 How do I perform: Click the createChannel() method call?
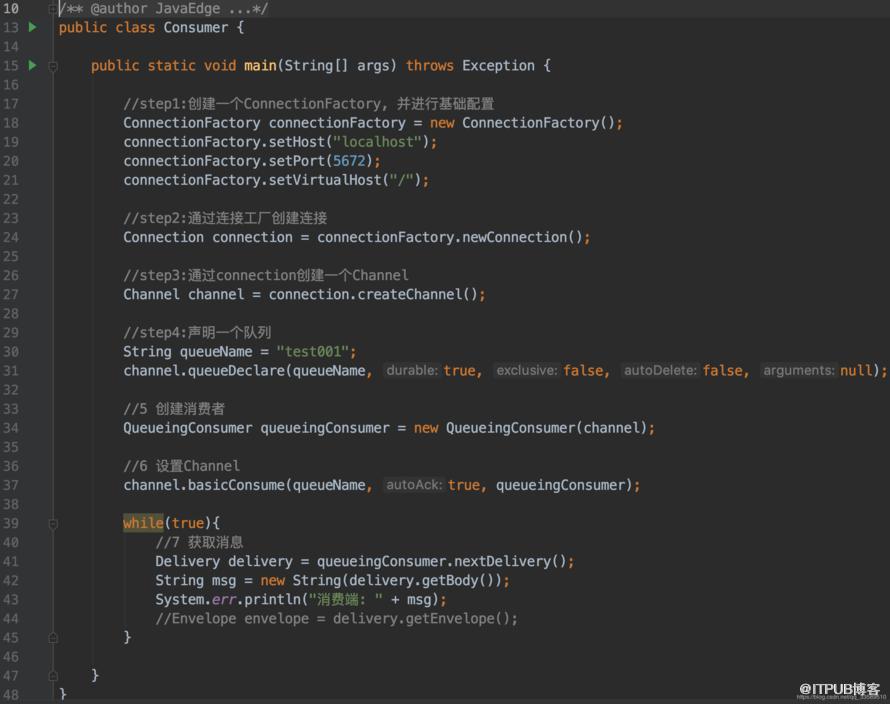point(417,295)
